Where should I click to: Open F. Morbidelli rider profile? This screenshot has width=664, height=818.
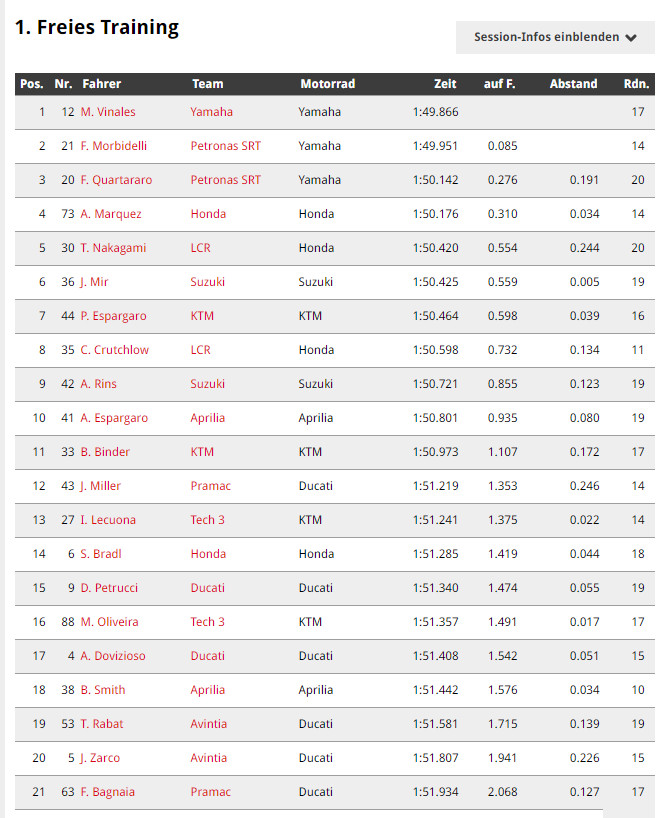point(113,146)
